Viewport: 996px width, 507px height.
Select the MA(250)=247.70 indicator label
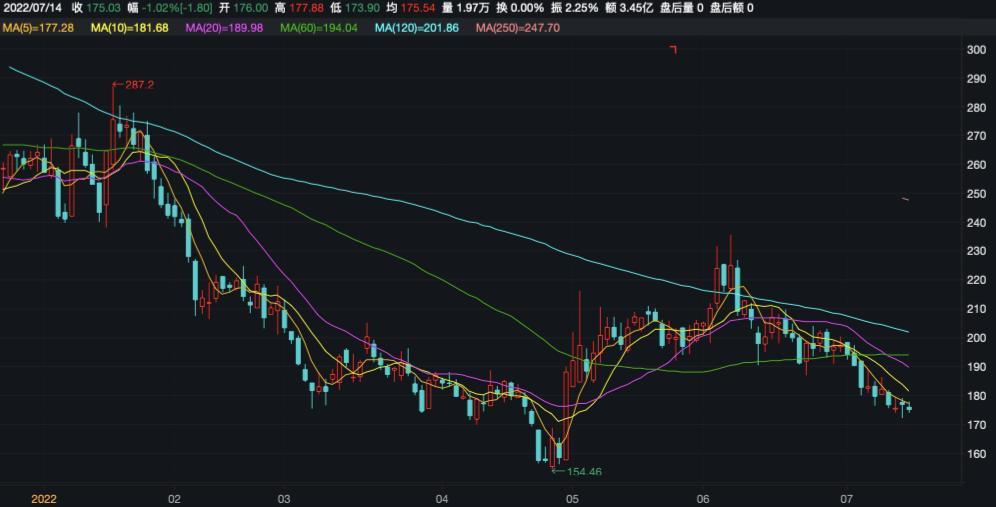518,28
